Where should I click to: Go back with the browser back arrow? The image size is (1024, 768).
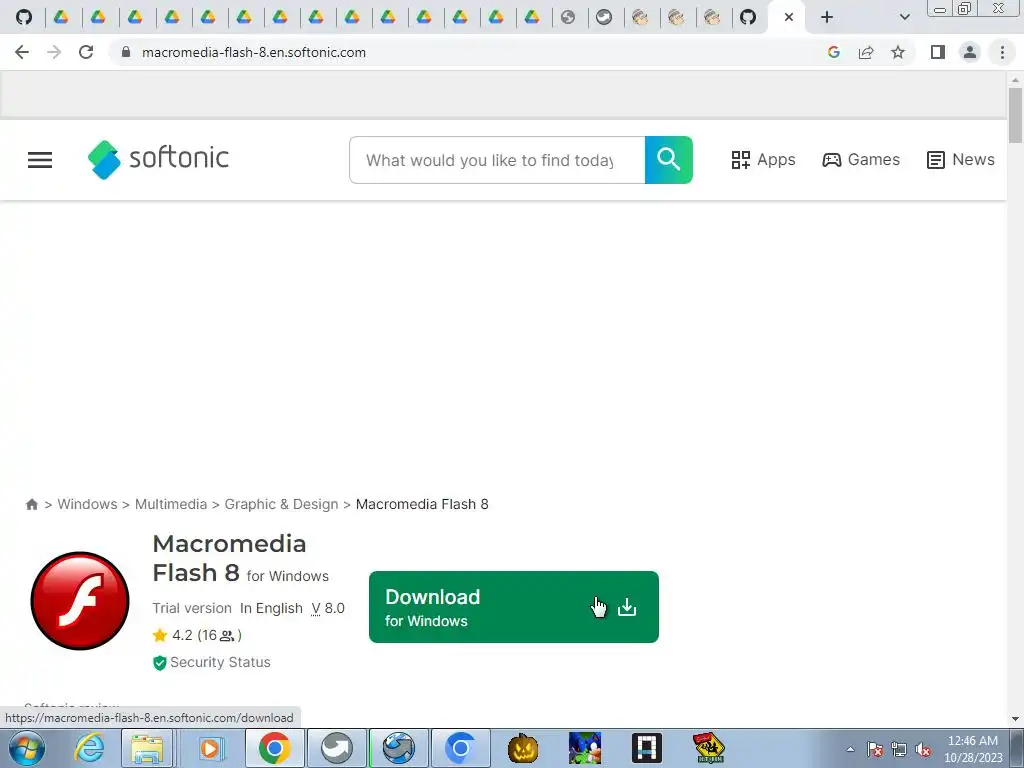[x=22, y=52]
